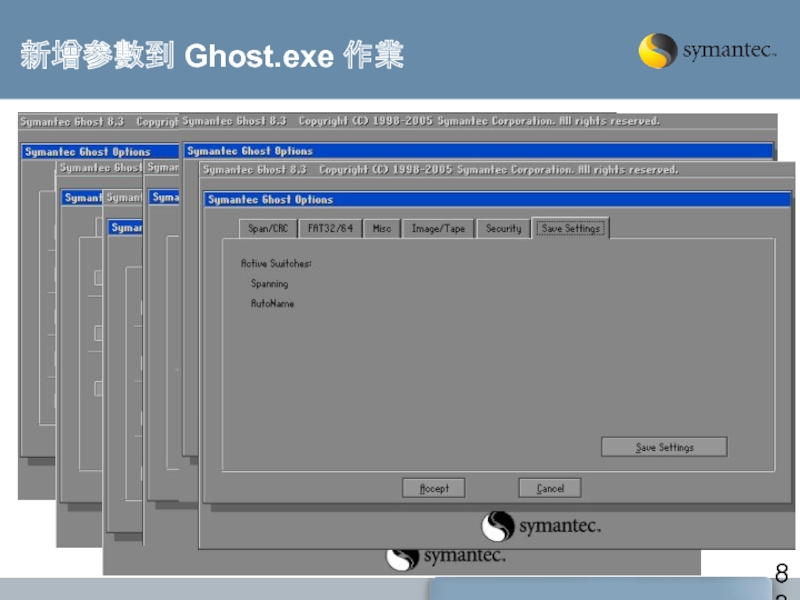Click the Symantec logo in slide header
The width and height of the screenshot is (800, 600).
[707, 51]
